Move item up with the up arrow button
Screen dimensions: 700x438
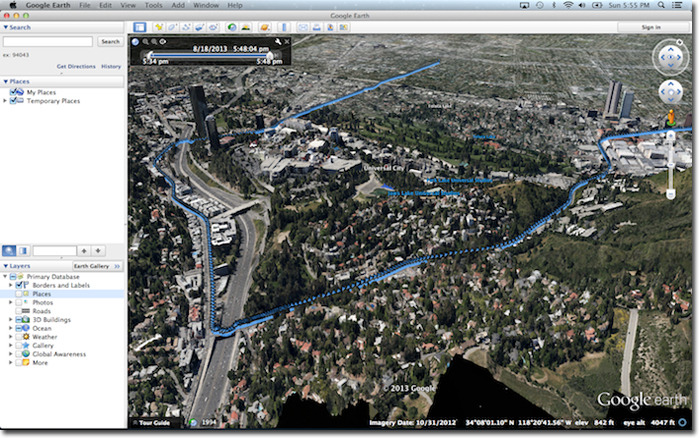tap(84, 250)
